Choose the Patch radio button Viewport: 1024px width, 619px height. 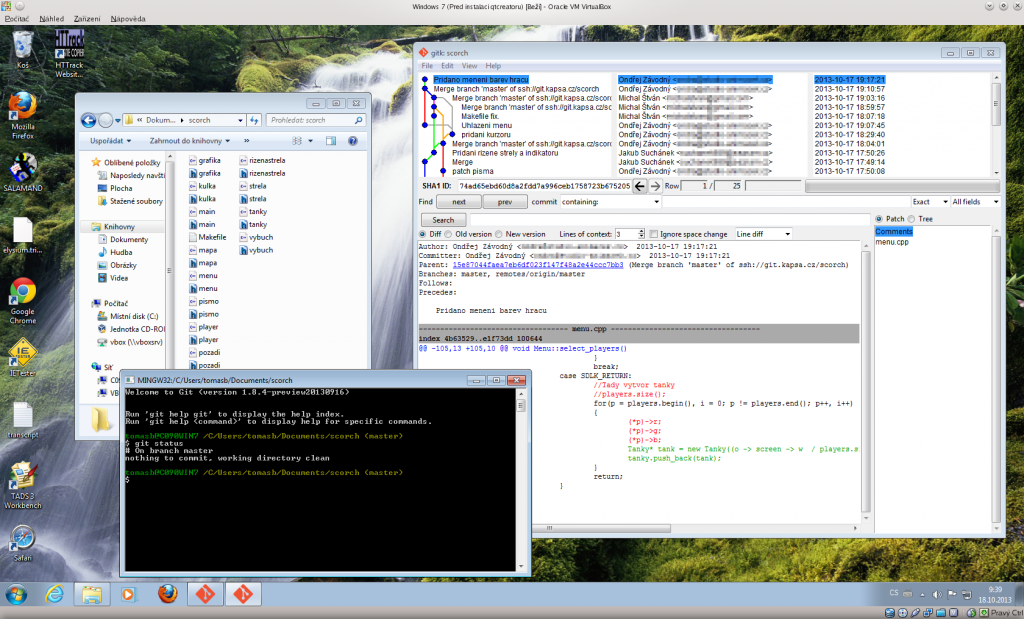(x=879, y=219)
